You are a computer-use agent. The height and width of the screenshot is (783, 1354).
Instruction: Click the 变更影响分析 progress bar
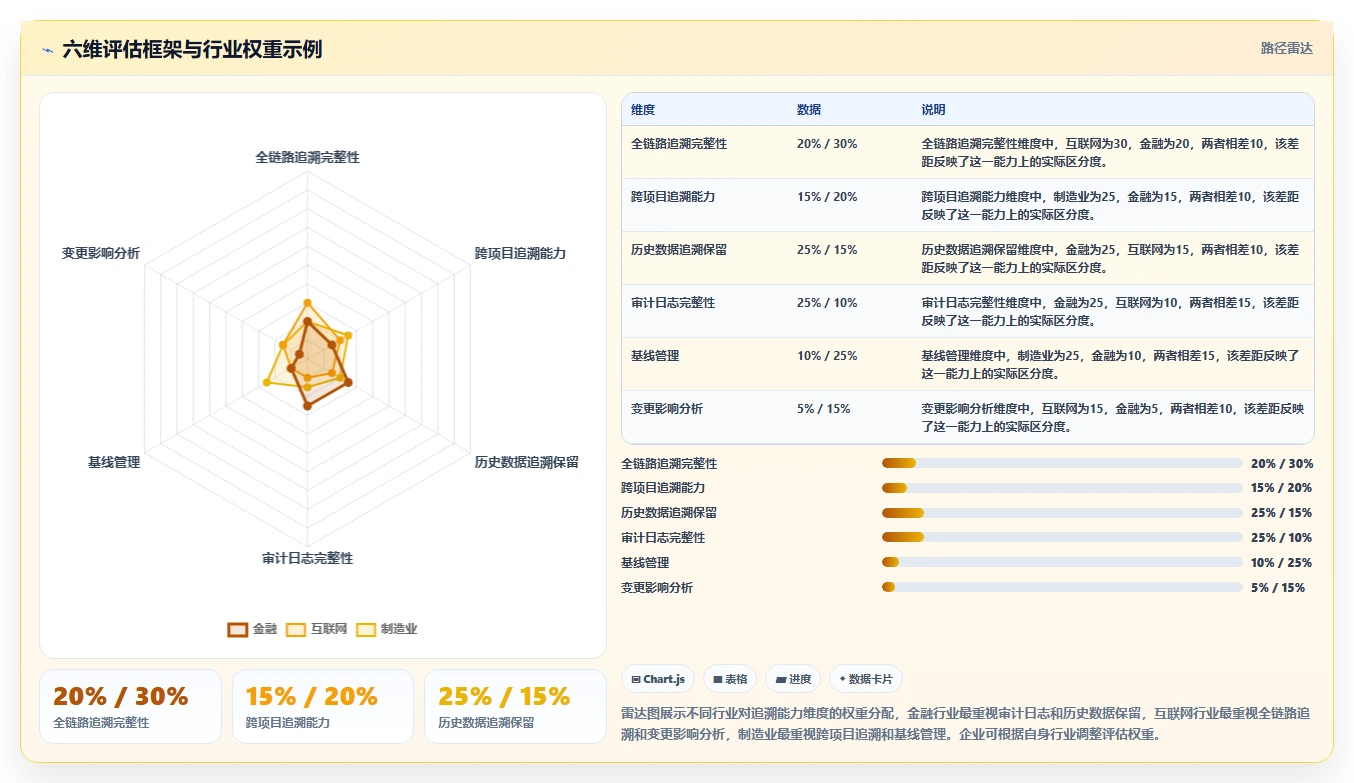(1062, 587)
